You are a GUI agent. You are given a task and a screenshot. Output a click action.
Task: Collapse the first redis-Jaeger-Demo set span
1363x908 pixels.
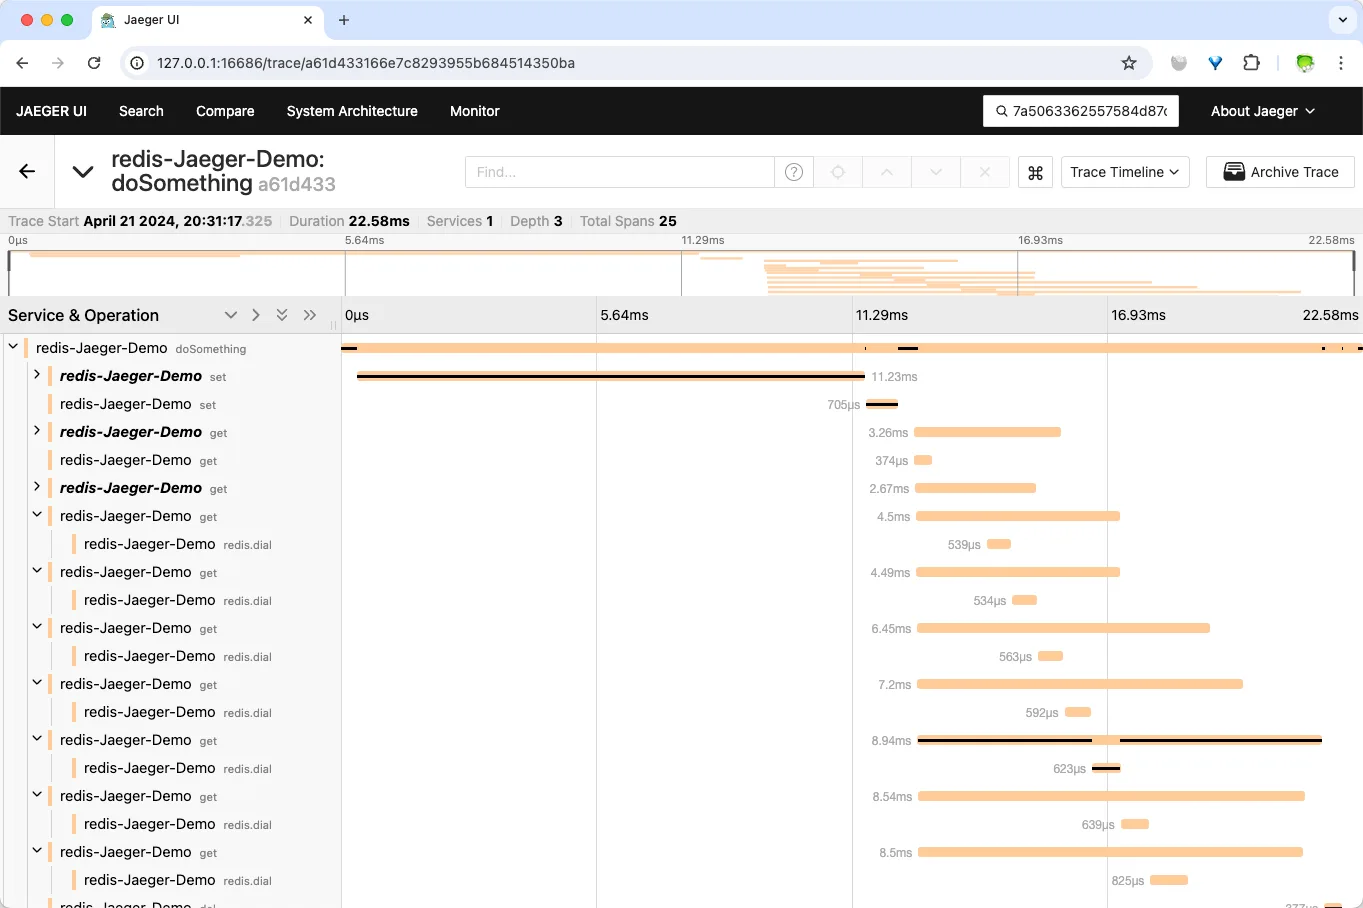pyautogui.click(x=37, y=376)
